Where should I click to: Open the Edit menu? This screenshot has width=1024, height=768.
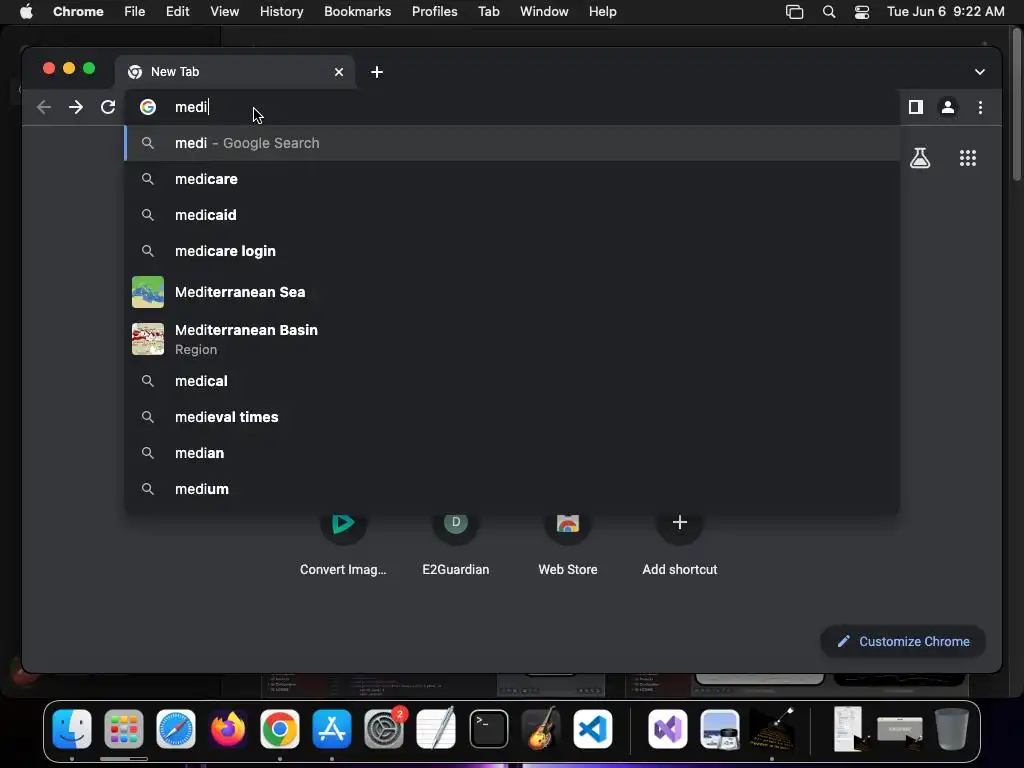click(x=177, y=12)
